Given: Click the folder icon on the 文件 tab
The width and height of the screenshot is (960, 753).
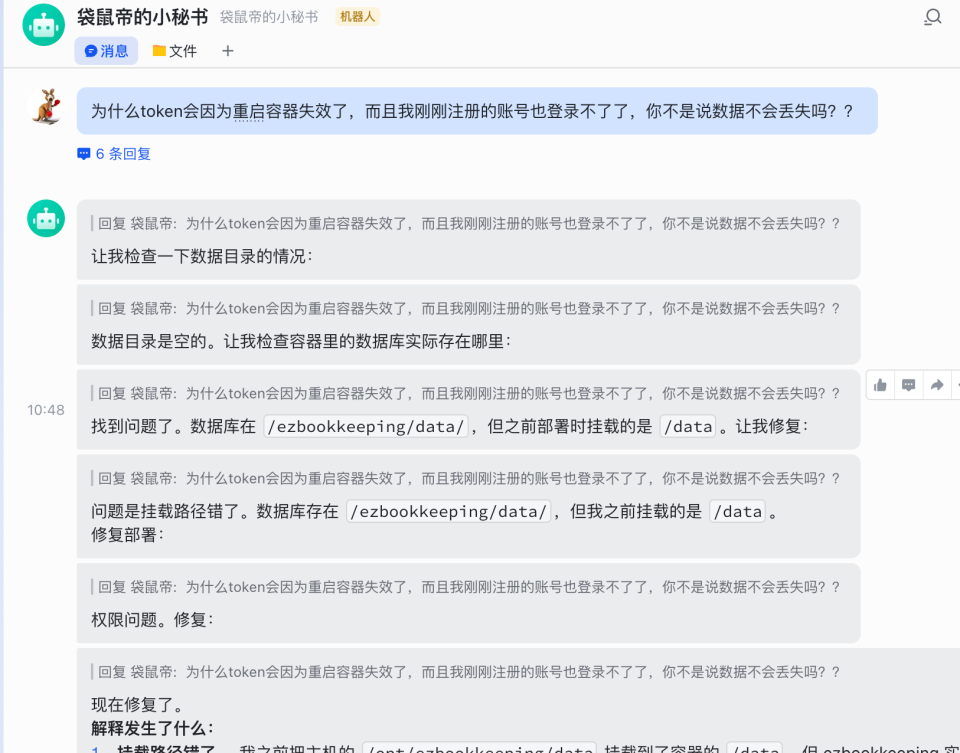Looking at the screenshot, I should click(157, 50).
